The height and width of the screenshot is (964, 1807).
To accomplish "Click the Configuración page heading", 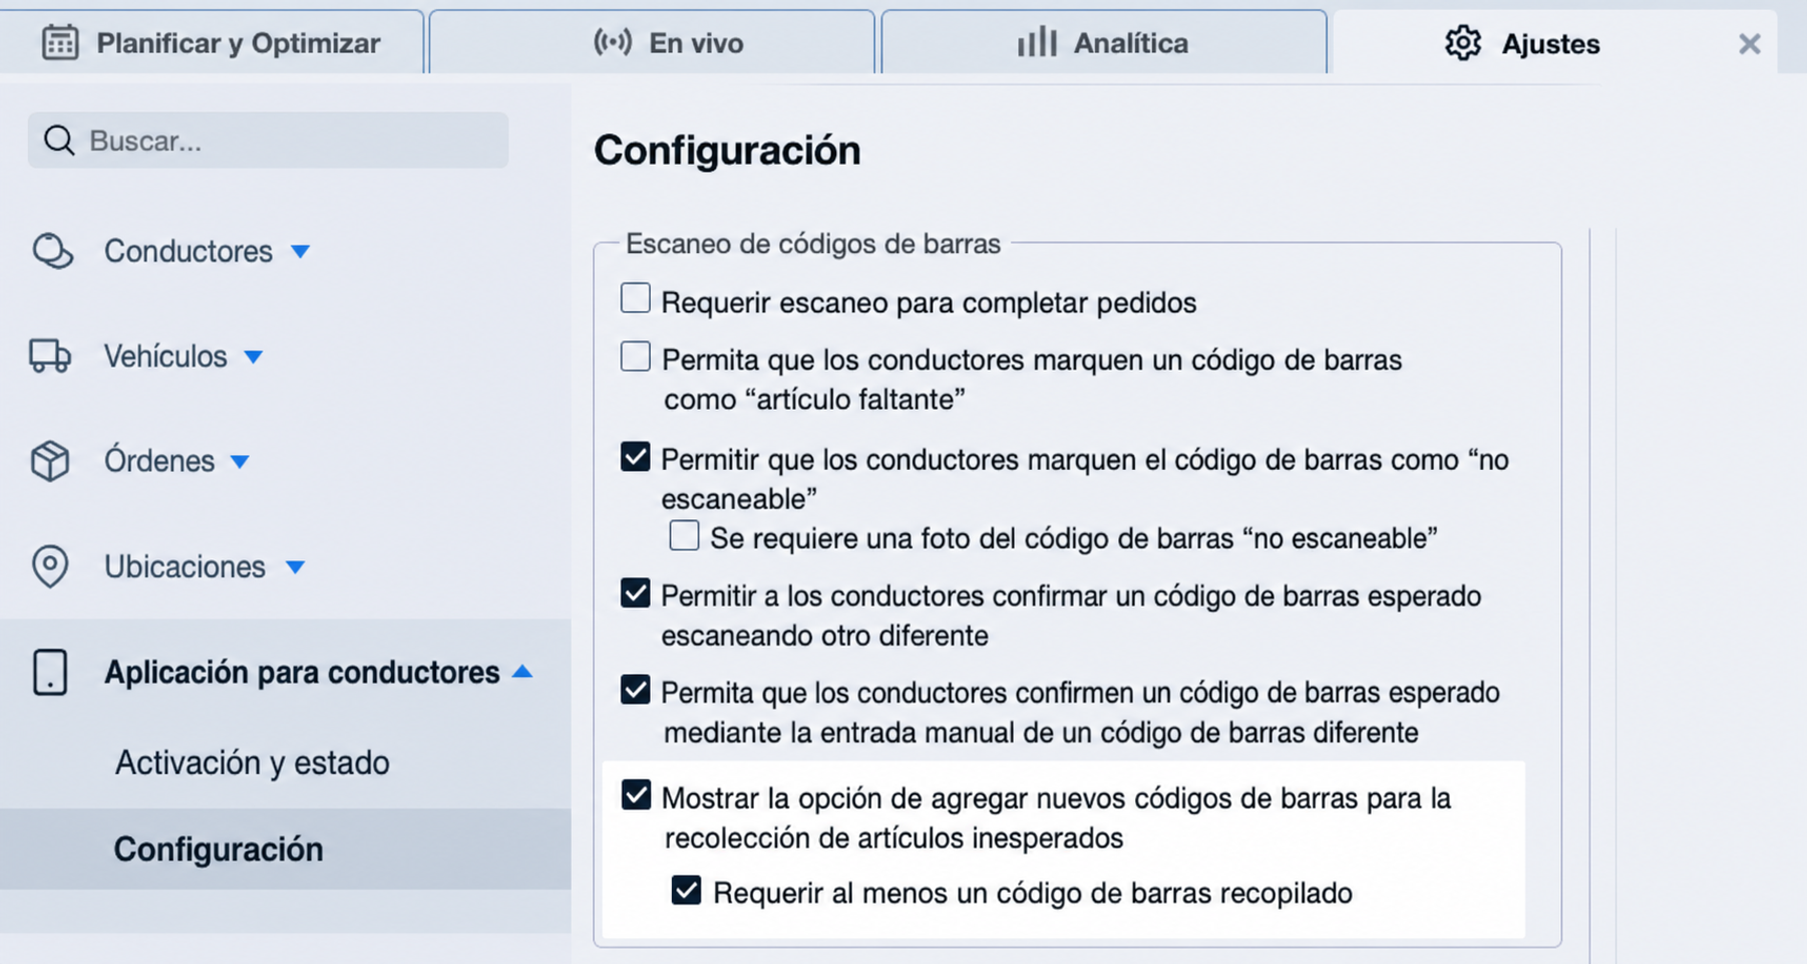I will point(727,150).
